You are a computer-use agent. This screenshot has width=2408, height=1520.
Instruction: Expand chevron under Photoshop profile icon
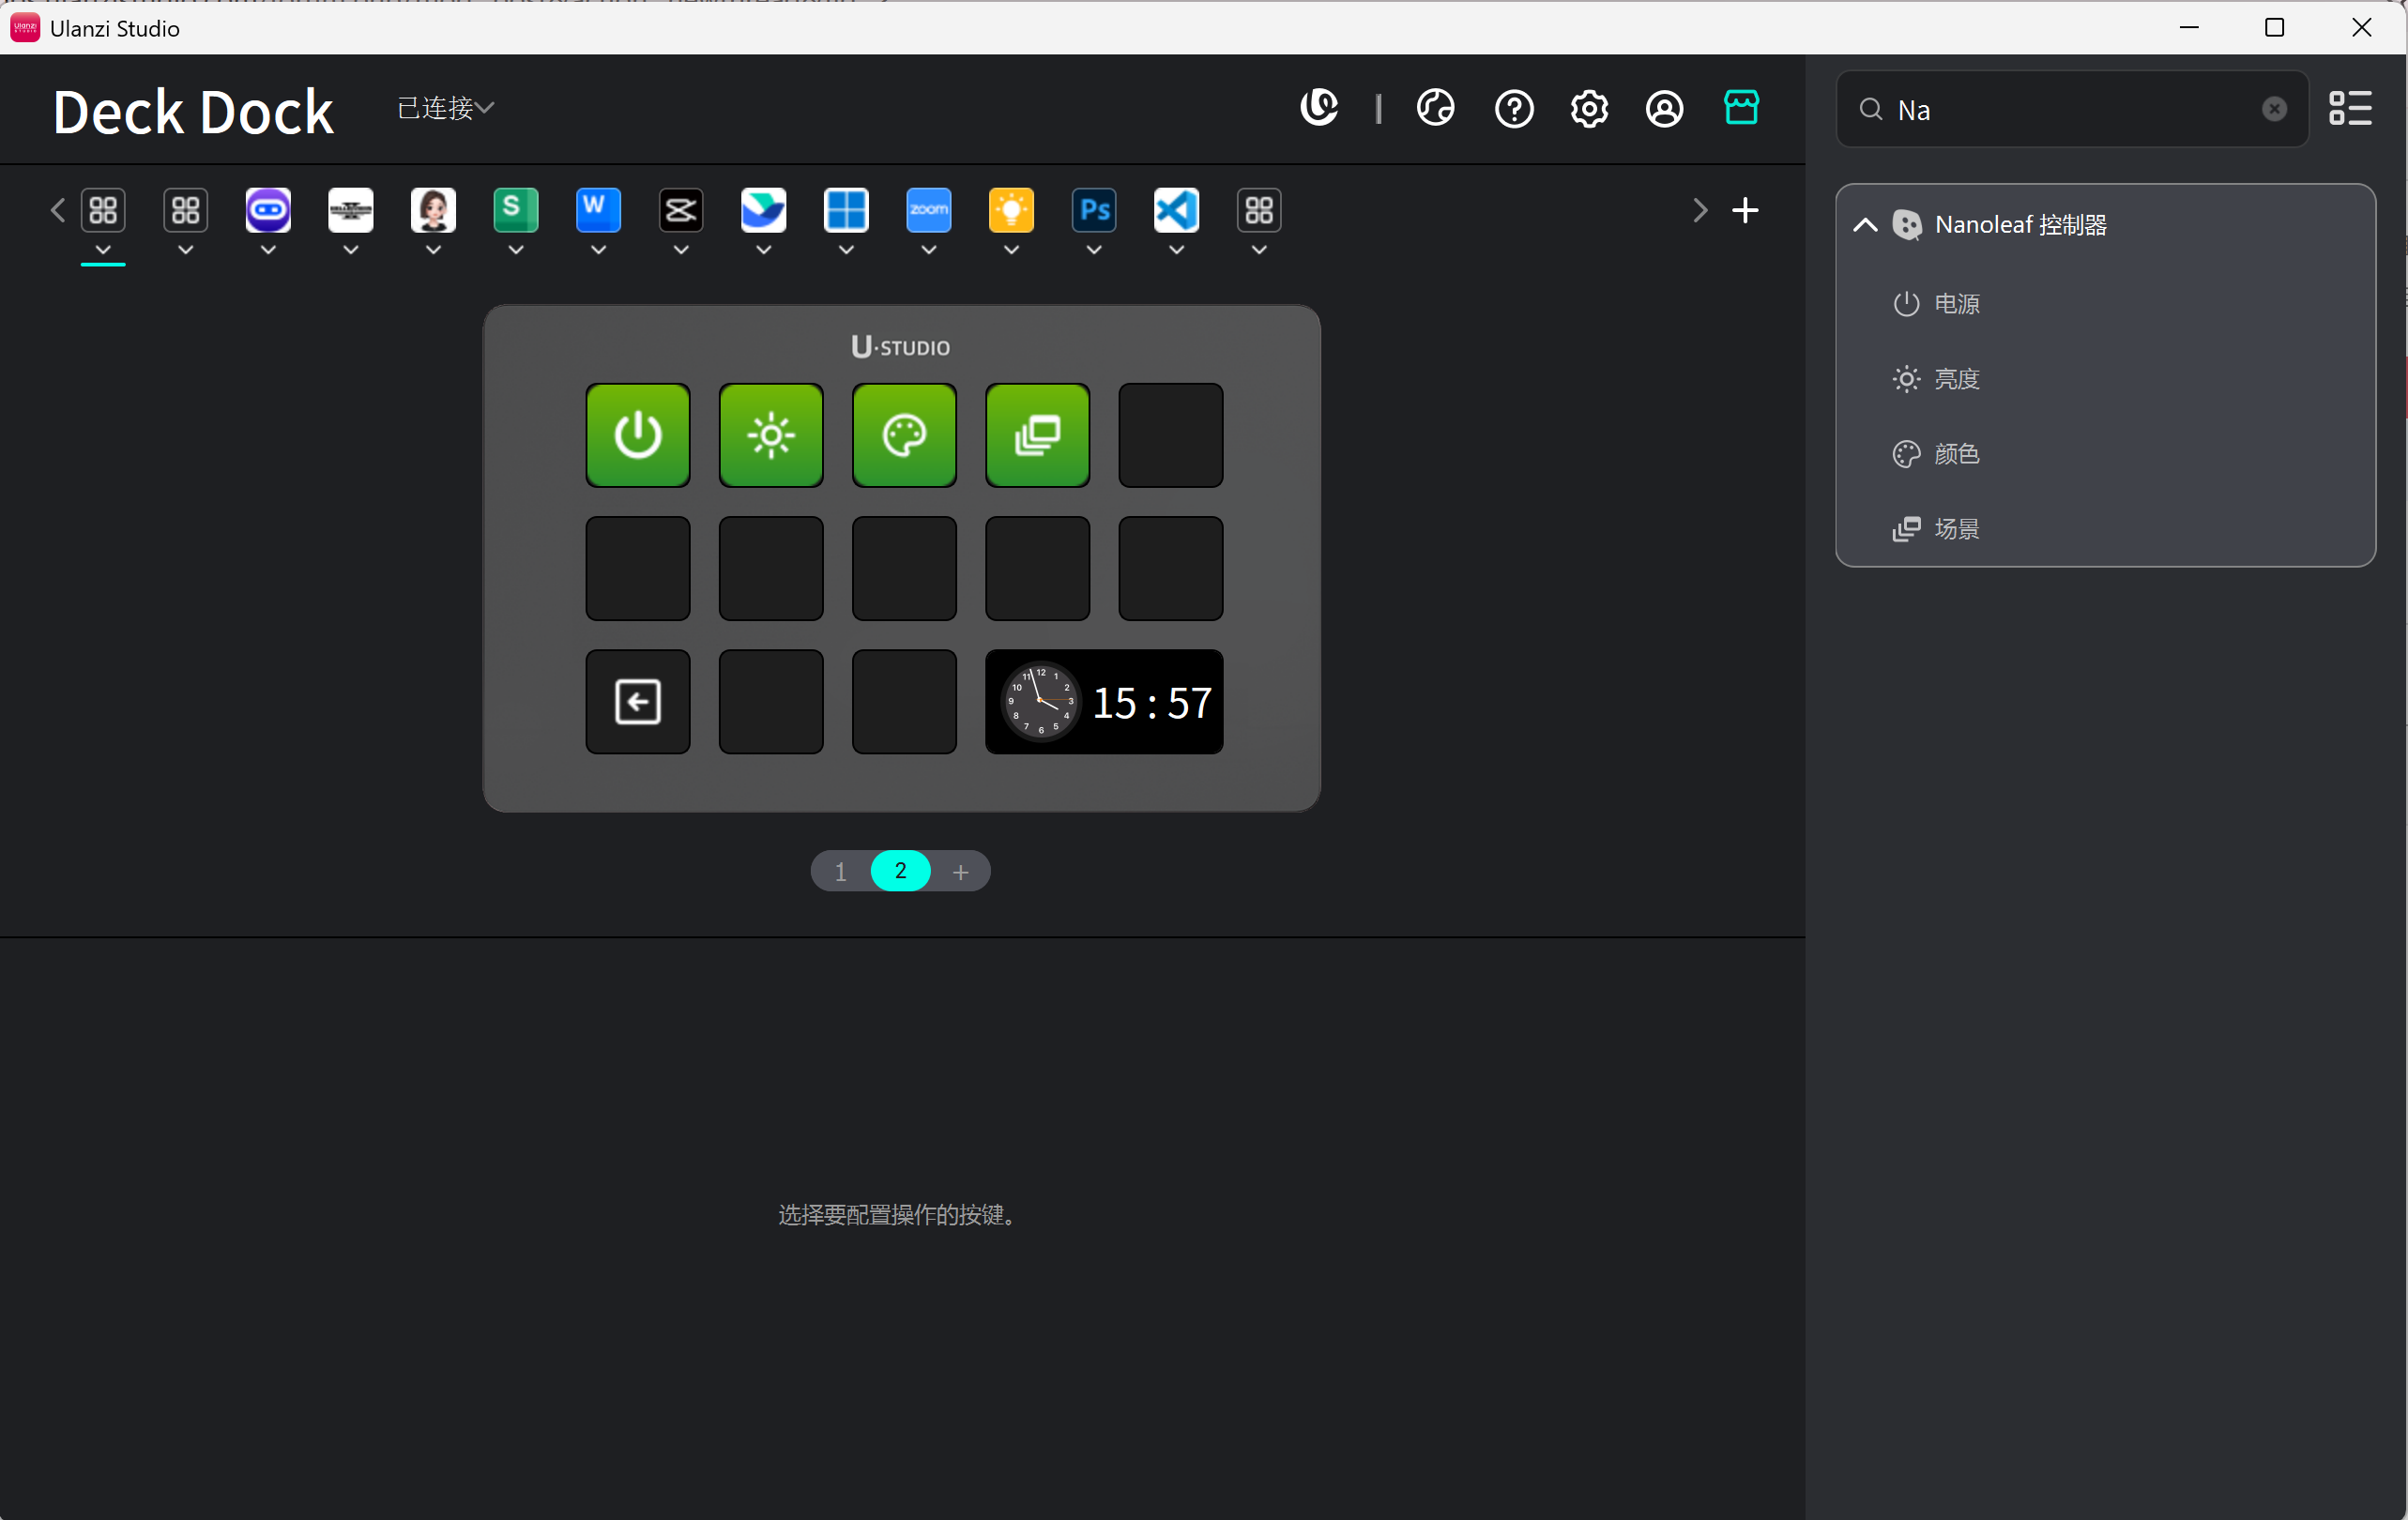point(1094,250)
